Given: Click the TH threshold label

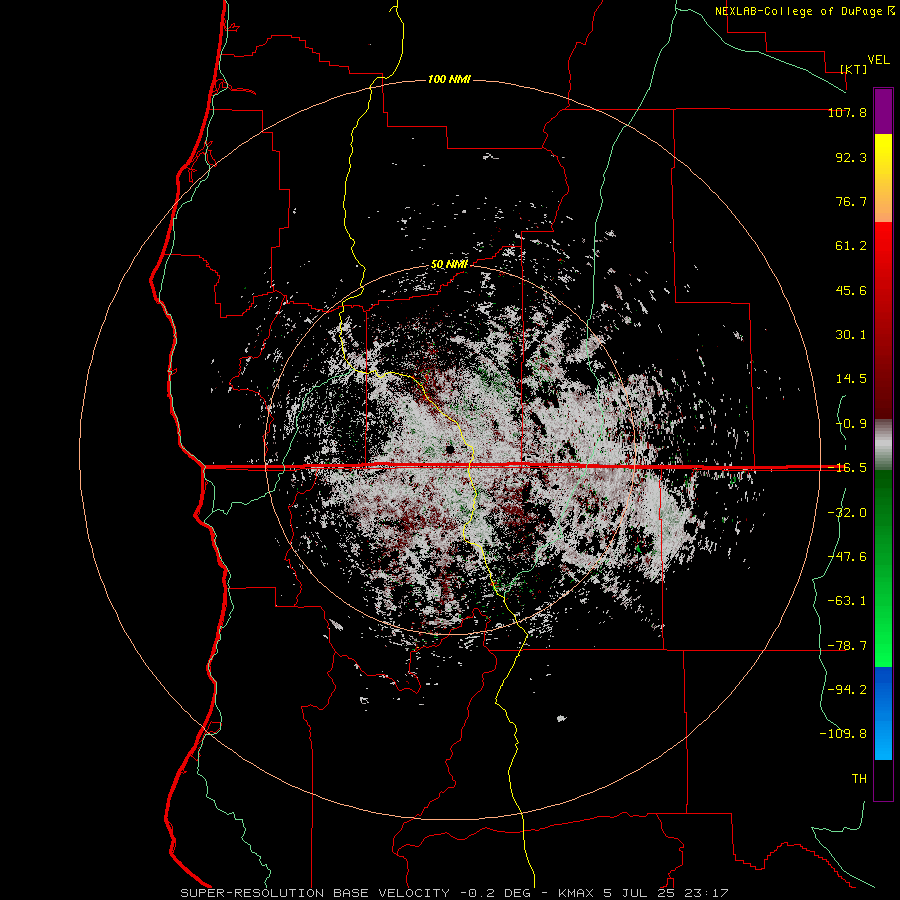Looking at the screenshot, I should [859, 779].
